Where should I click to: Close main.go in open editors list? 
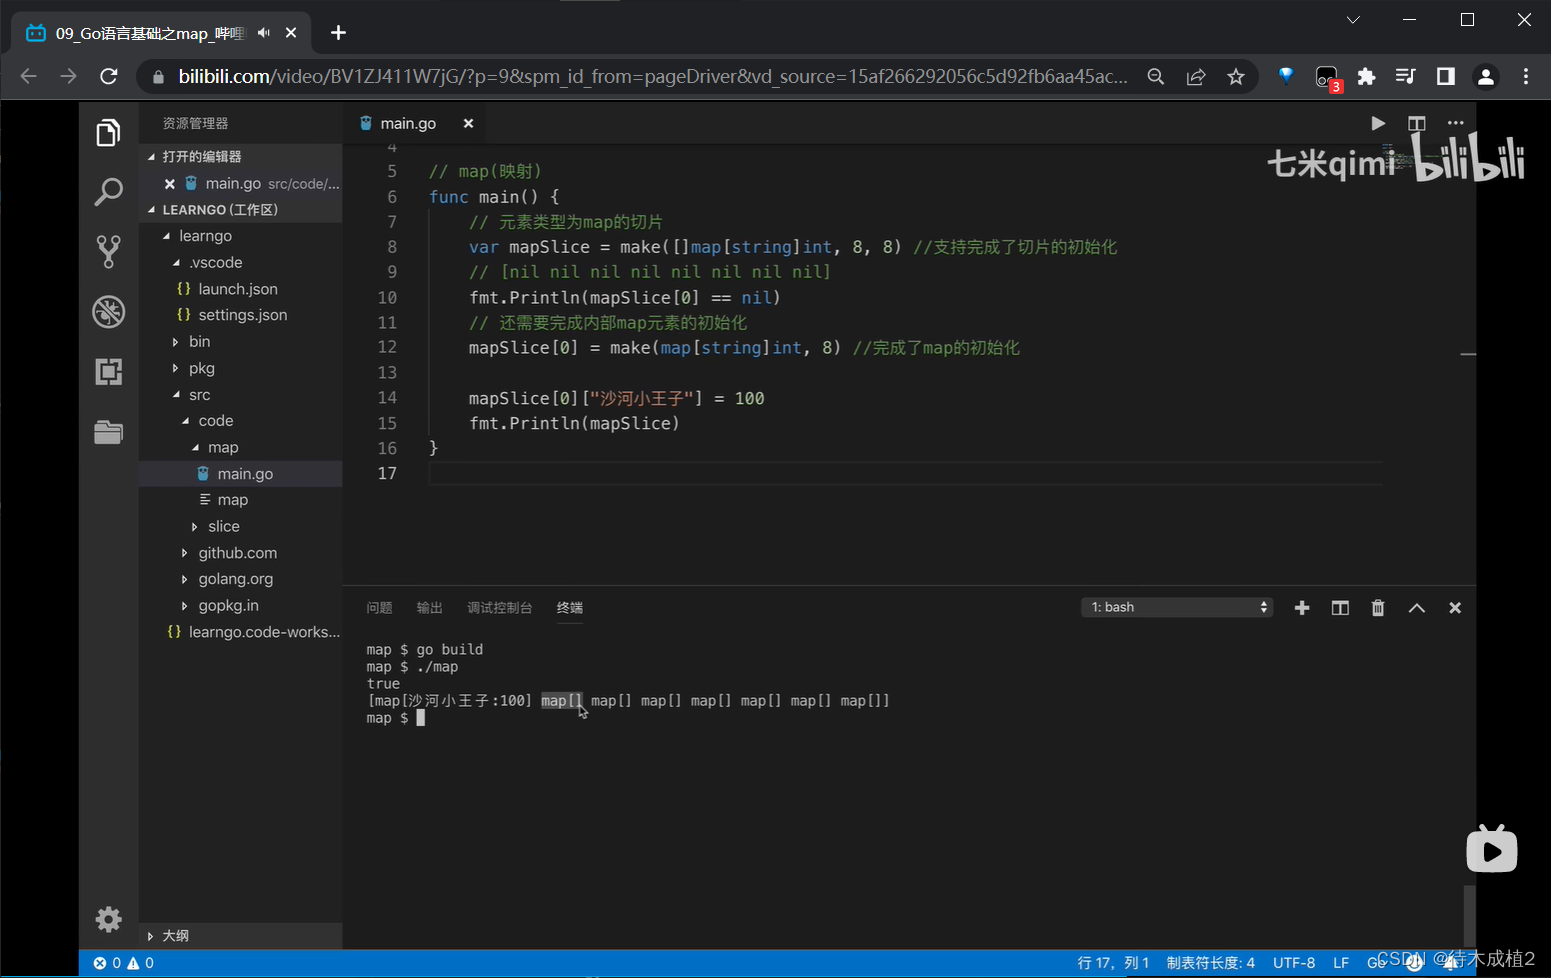point(170,184)
